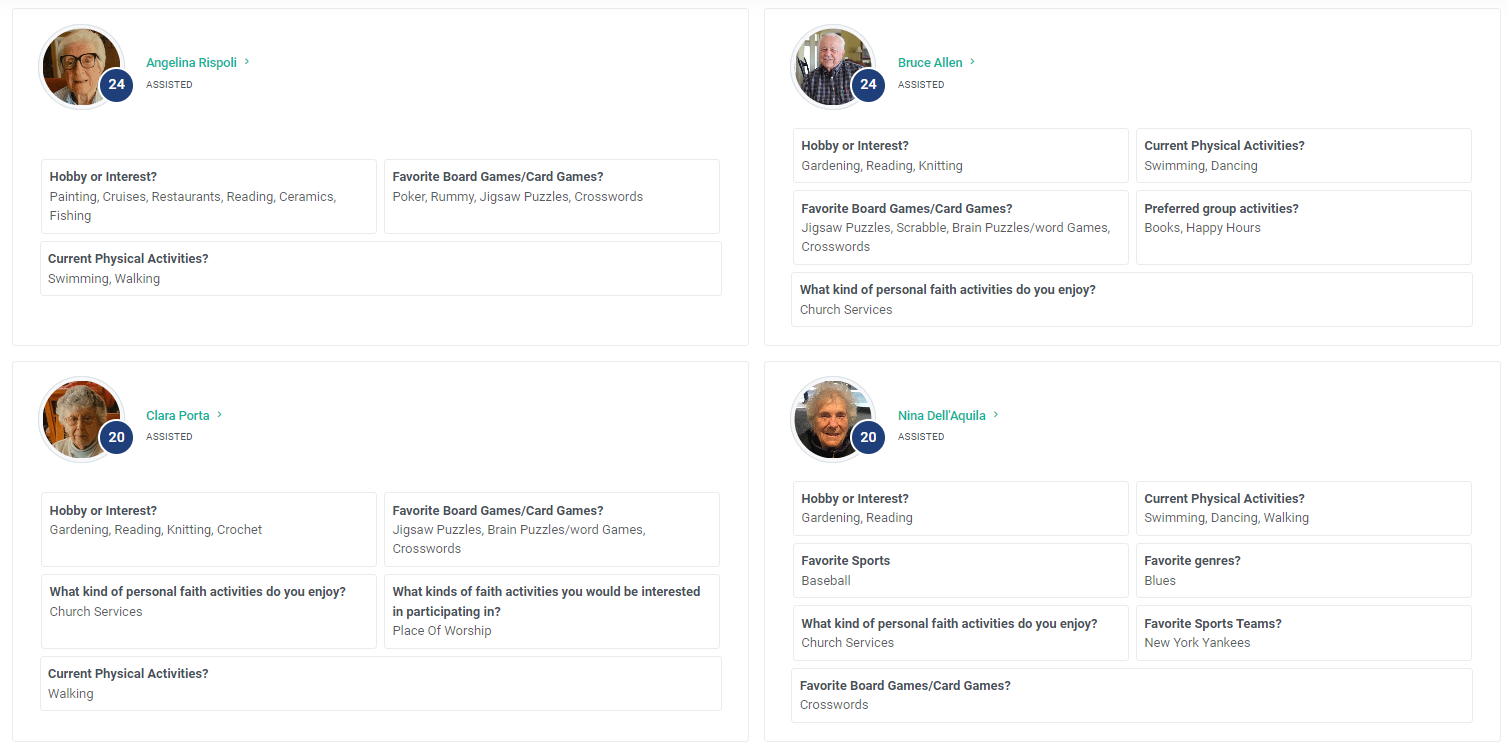Click the 24 score badge on Angelina Rispoli
Image resolution: width=1508 pixels, height=750 pixels.
point(116,85)
